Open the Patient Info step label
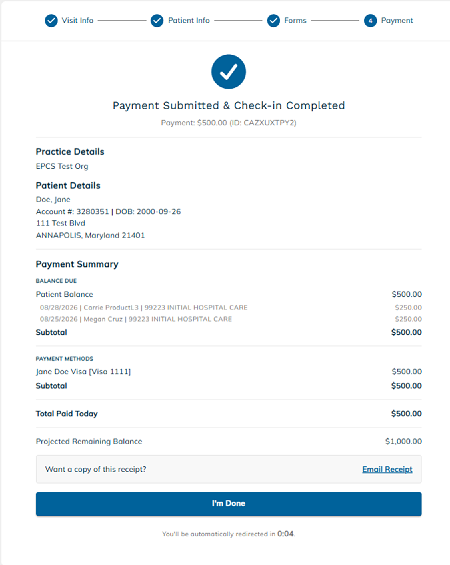Viewport: 450px width, 565px height. coord(189,21)
